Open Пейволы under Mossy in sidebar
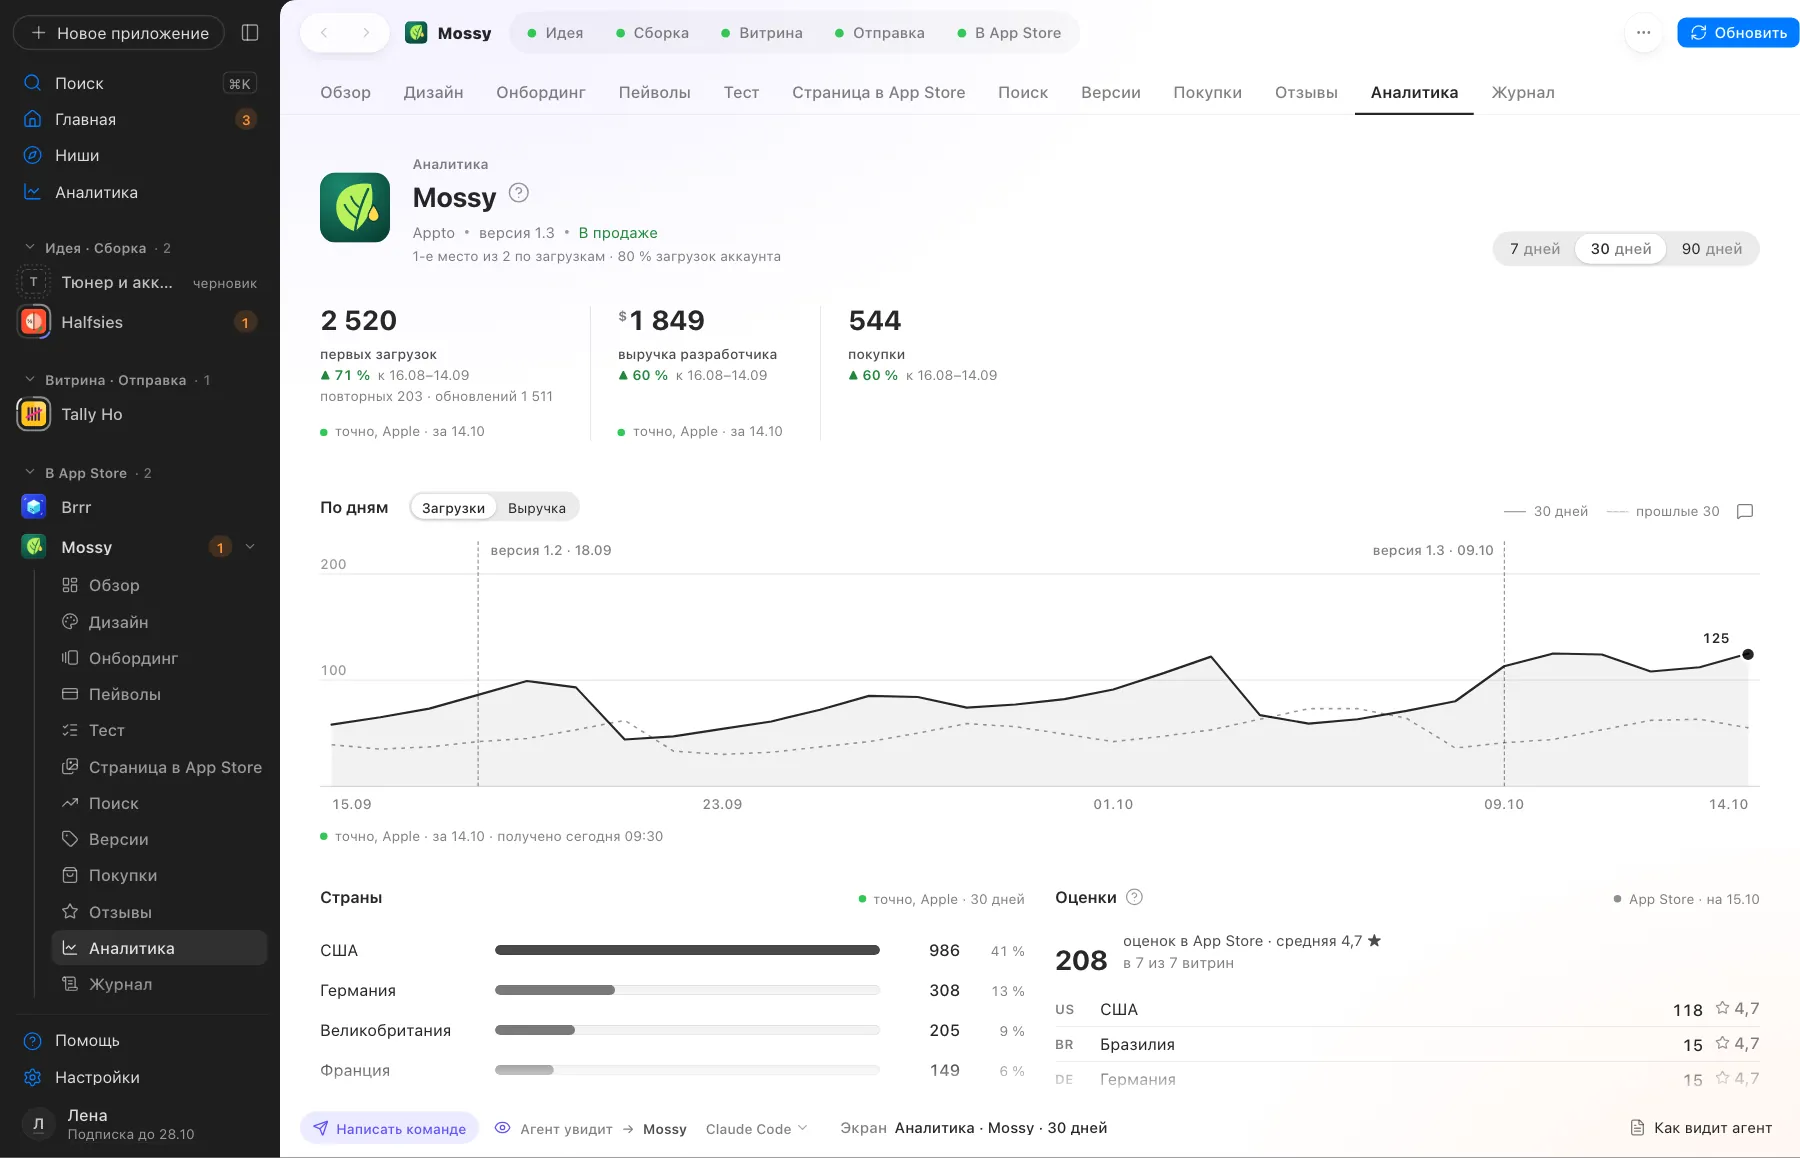Viewport: 1800px width, 1158px height. pos(160,694)
